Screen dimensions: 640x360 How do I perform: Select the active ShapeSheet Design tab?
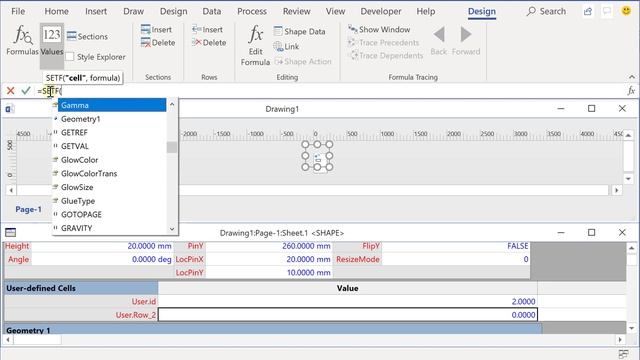[x=482, y=11]
